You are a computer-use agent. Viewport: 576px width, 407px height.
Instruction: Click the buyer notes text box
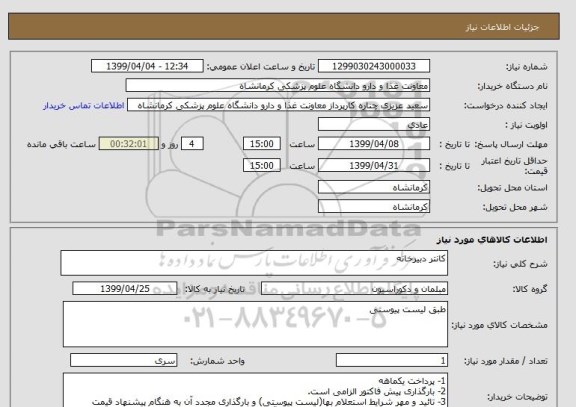click(x=255, y=390)
